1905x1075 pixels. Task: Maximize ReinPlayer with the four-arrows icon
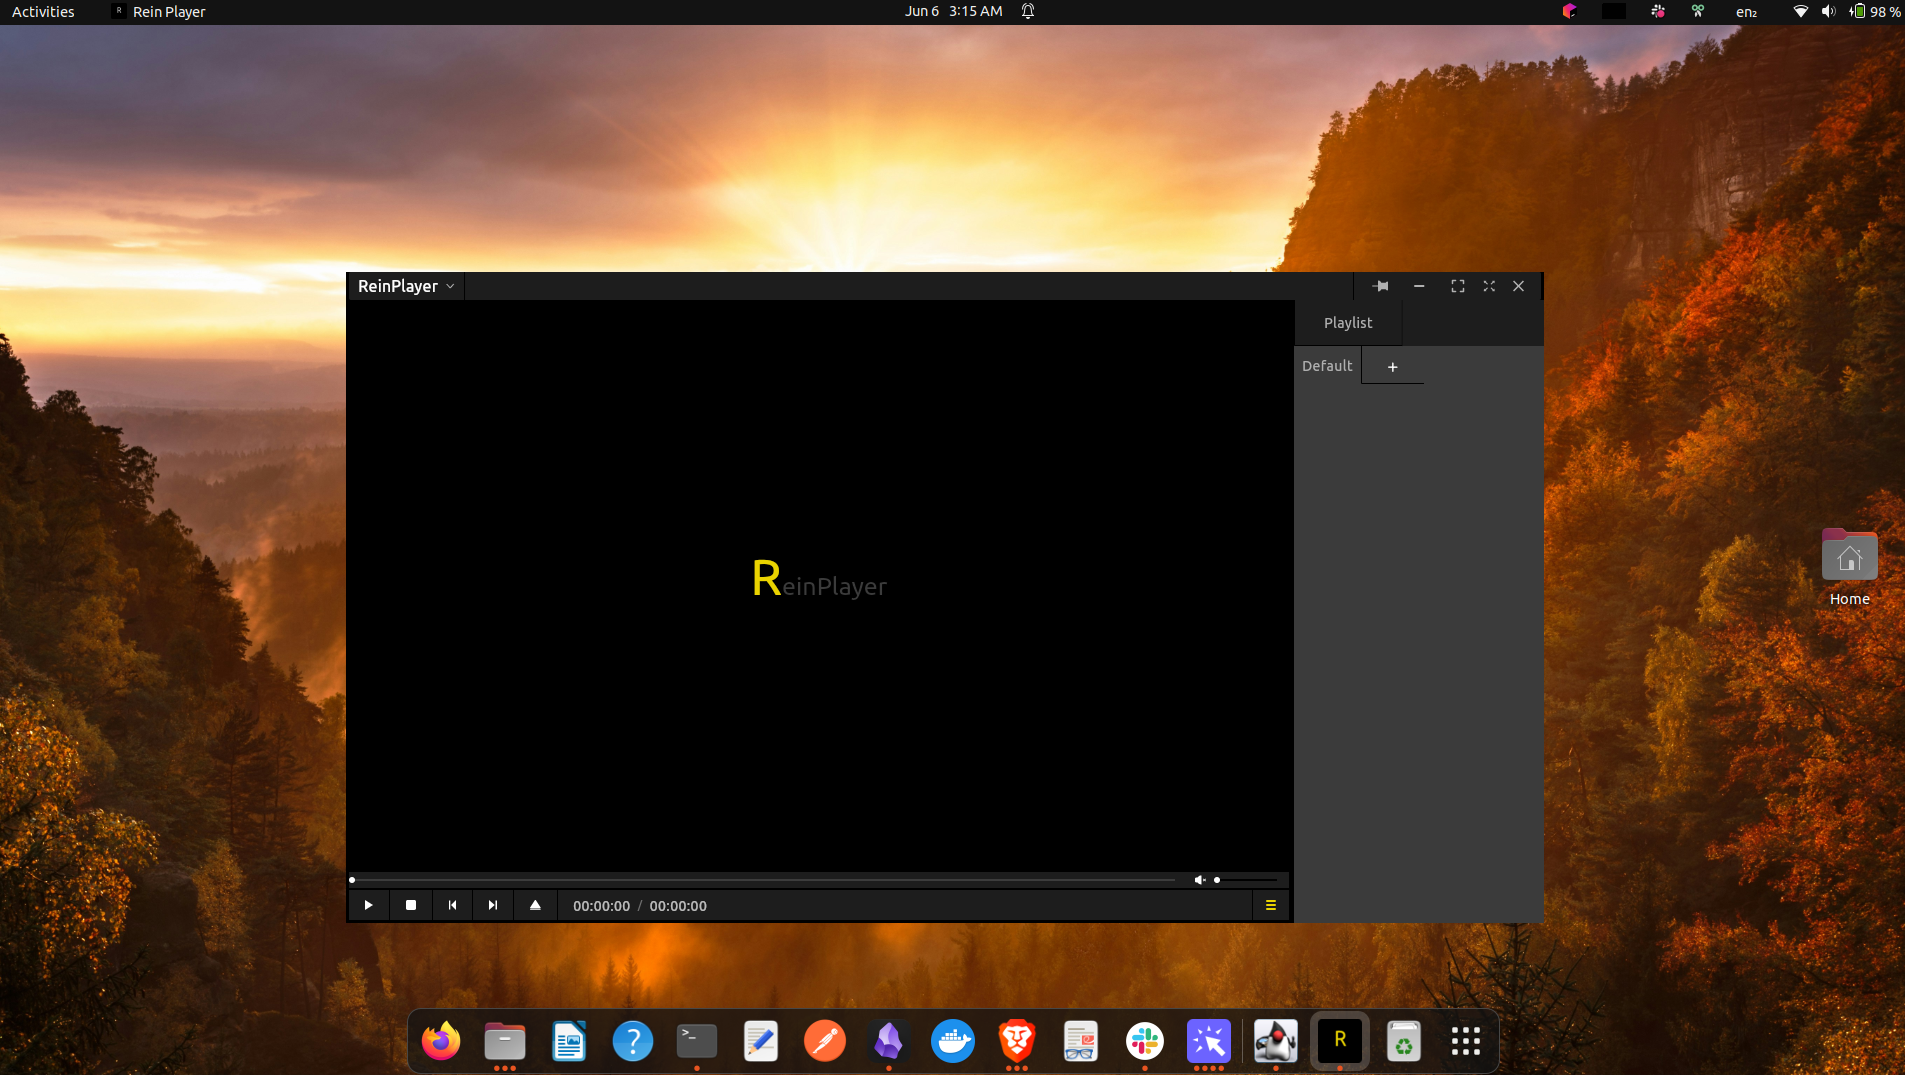click(x=1489, y=286)
